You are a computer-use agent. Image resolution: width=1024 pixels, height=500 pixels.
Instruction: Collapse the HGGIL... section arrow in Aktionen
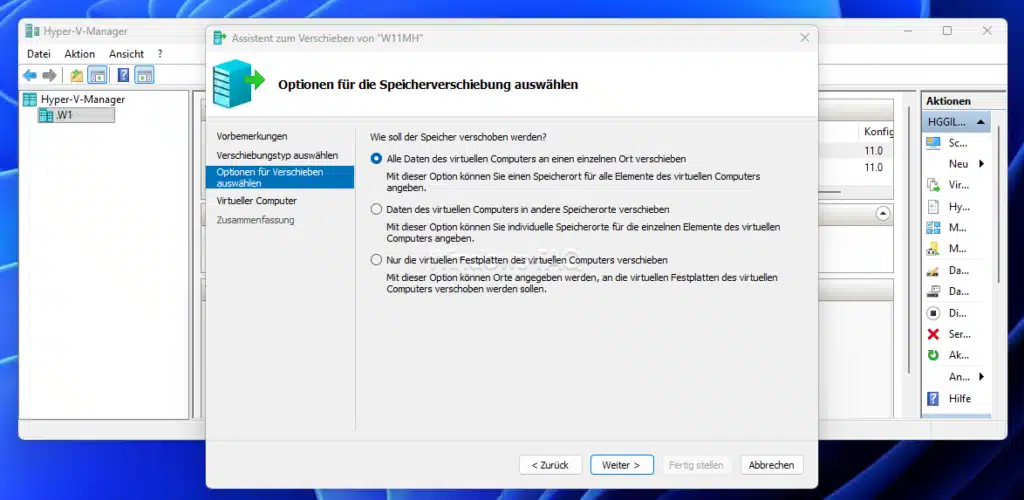coord(980,122)
